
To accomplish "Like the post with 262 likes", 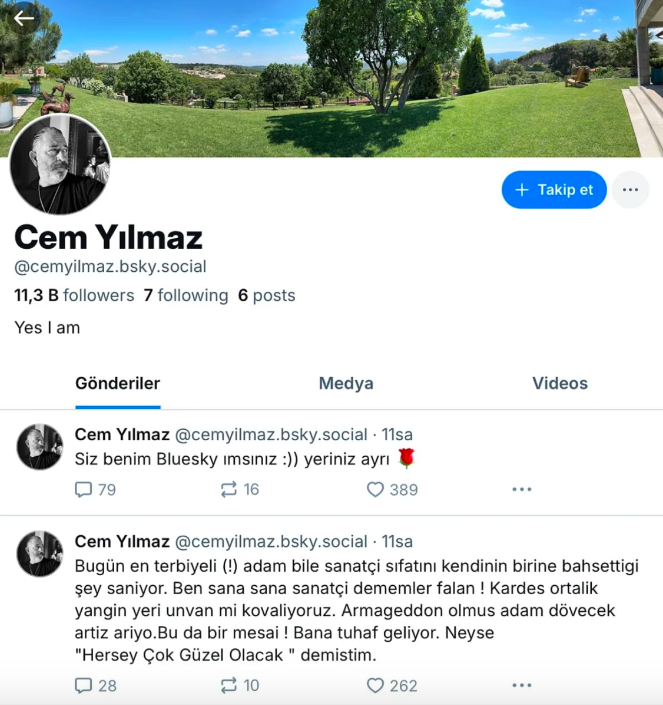I will pos(392,685).
